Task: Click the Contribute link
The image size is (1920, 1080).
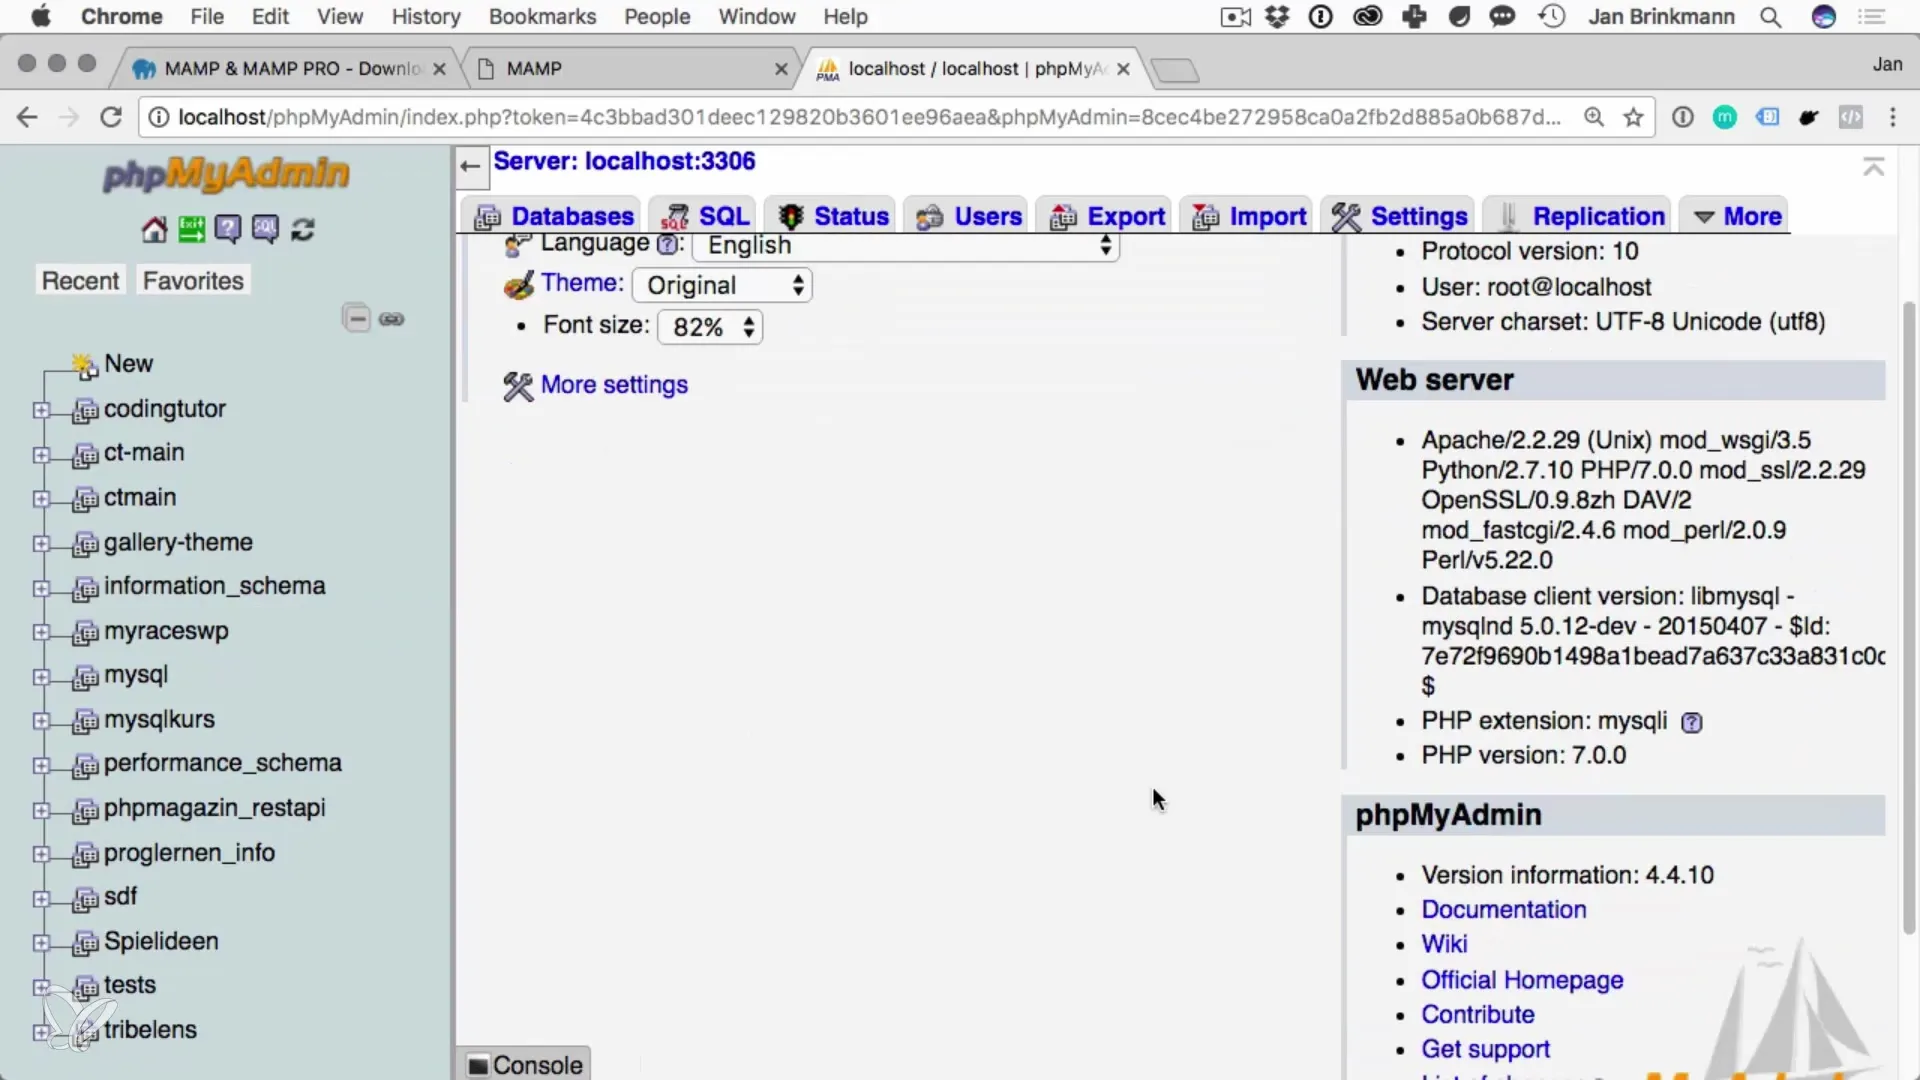Action: coord(1478,1014)
